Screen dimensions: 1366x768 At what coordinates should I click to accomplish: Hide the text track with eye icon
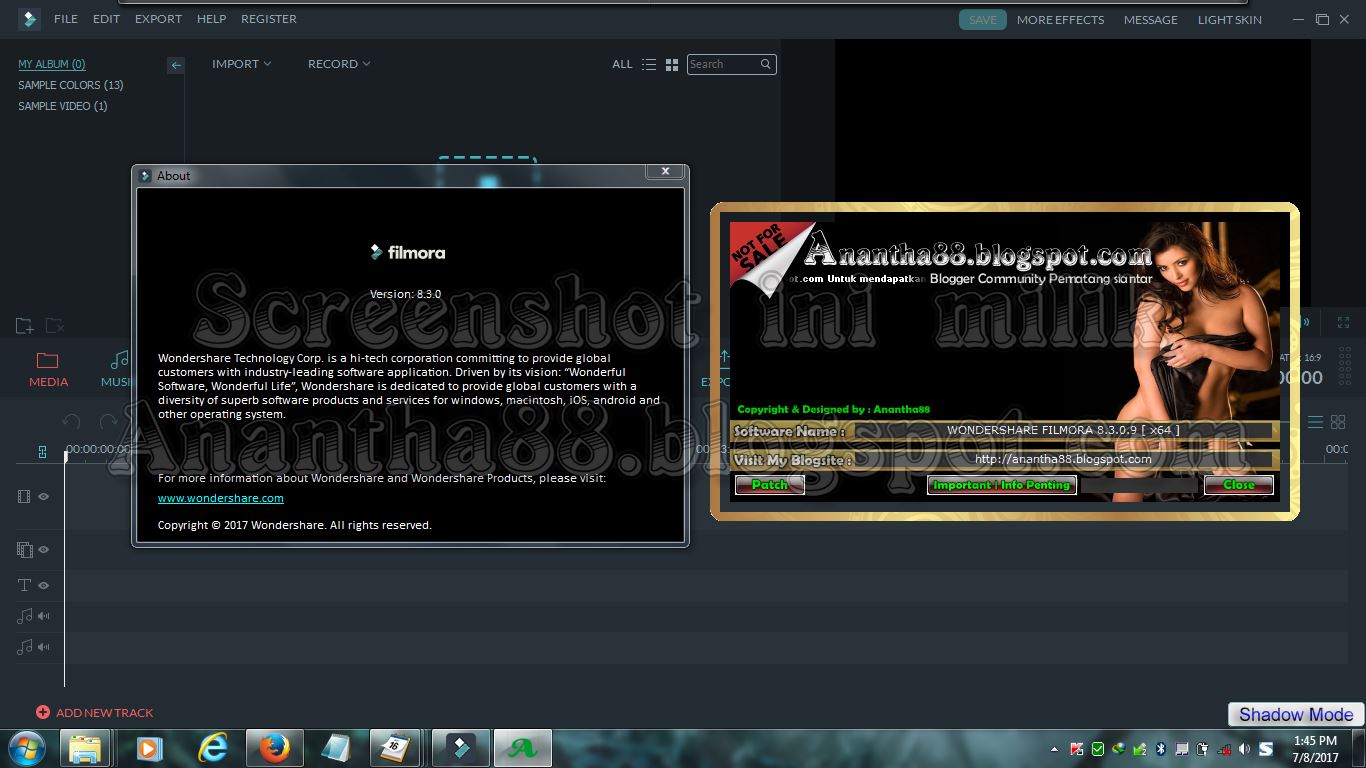[x=44, y=585]
